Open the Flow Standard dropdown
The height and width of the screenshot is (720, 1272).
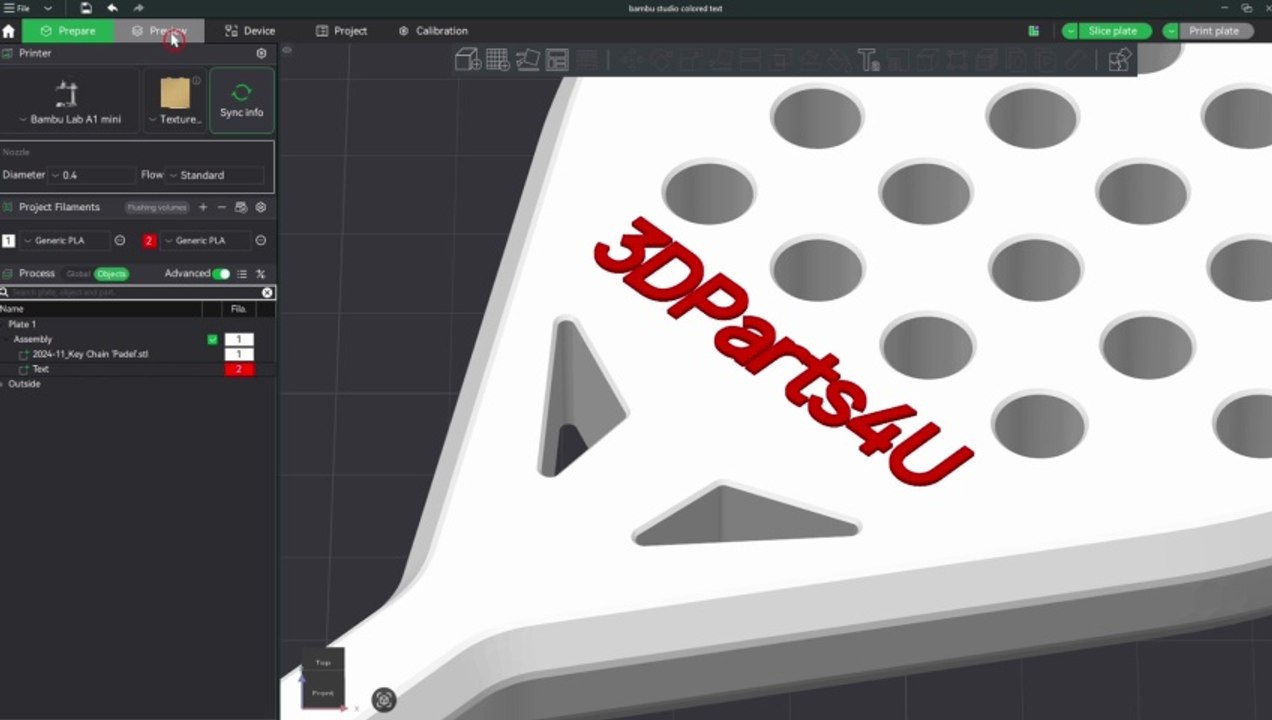[x=215, y=175]
